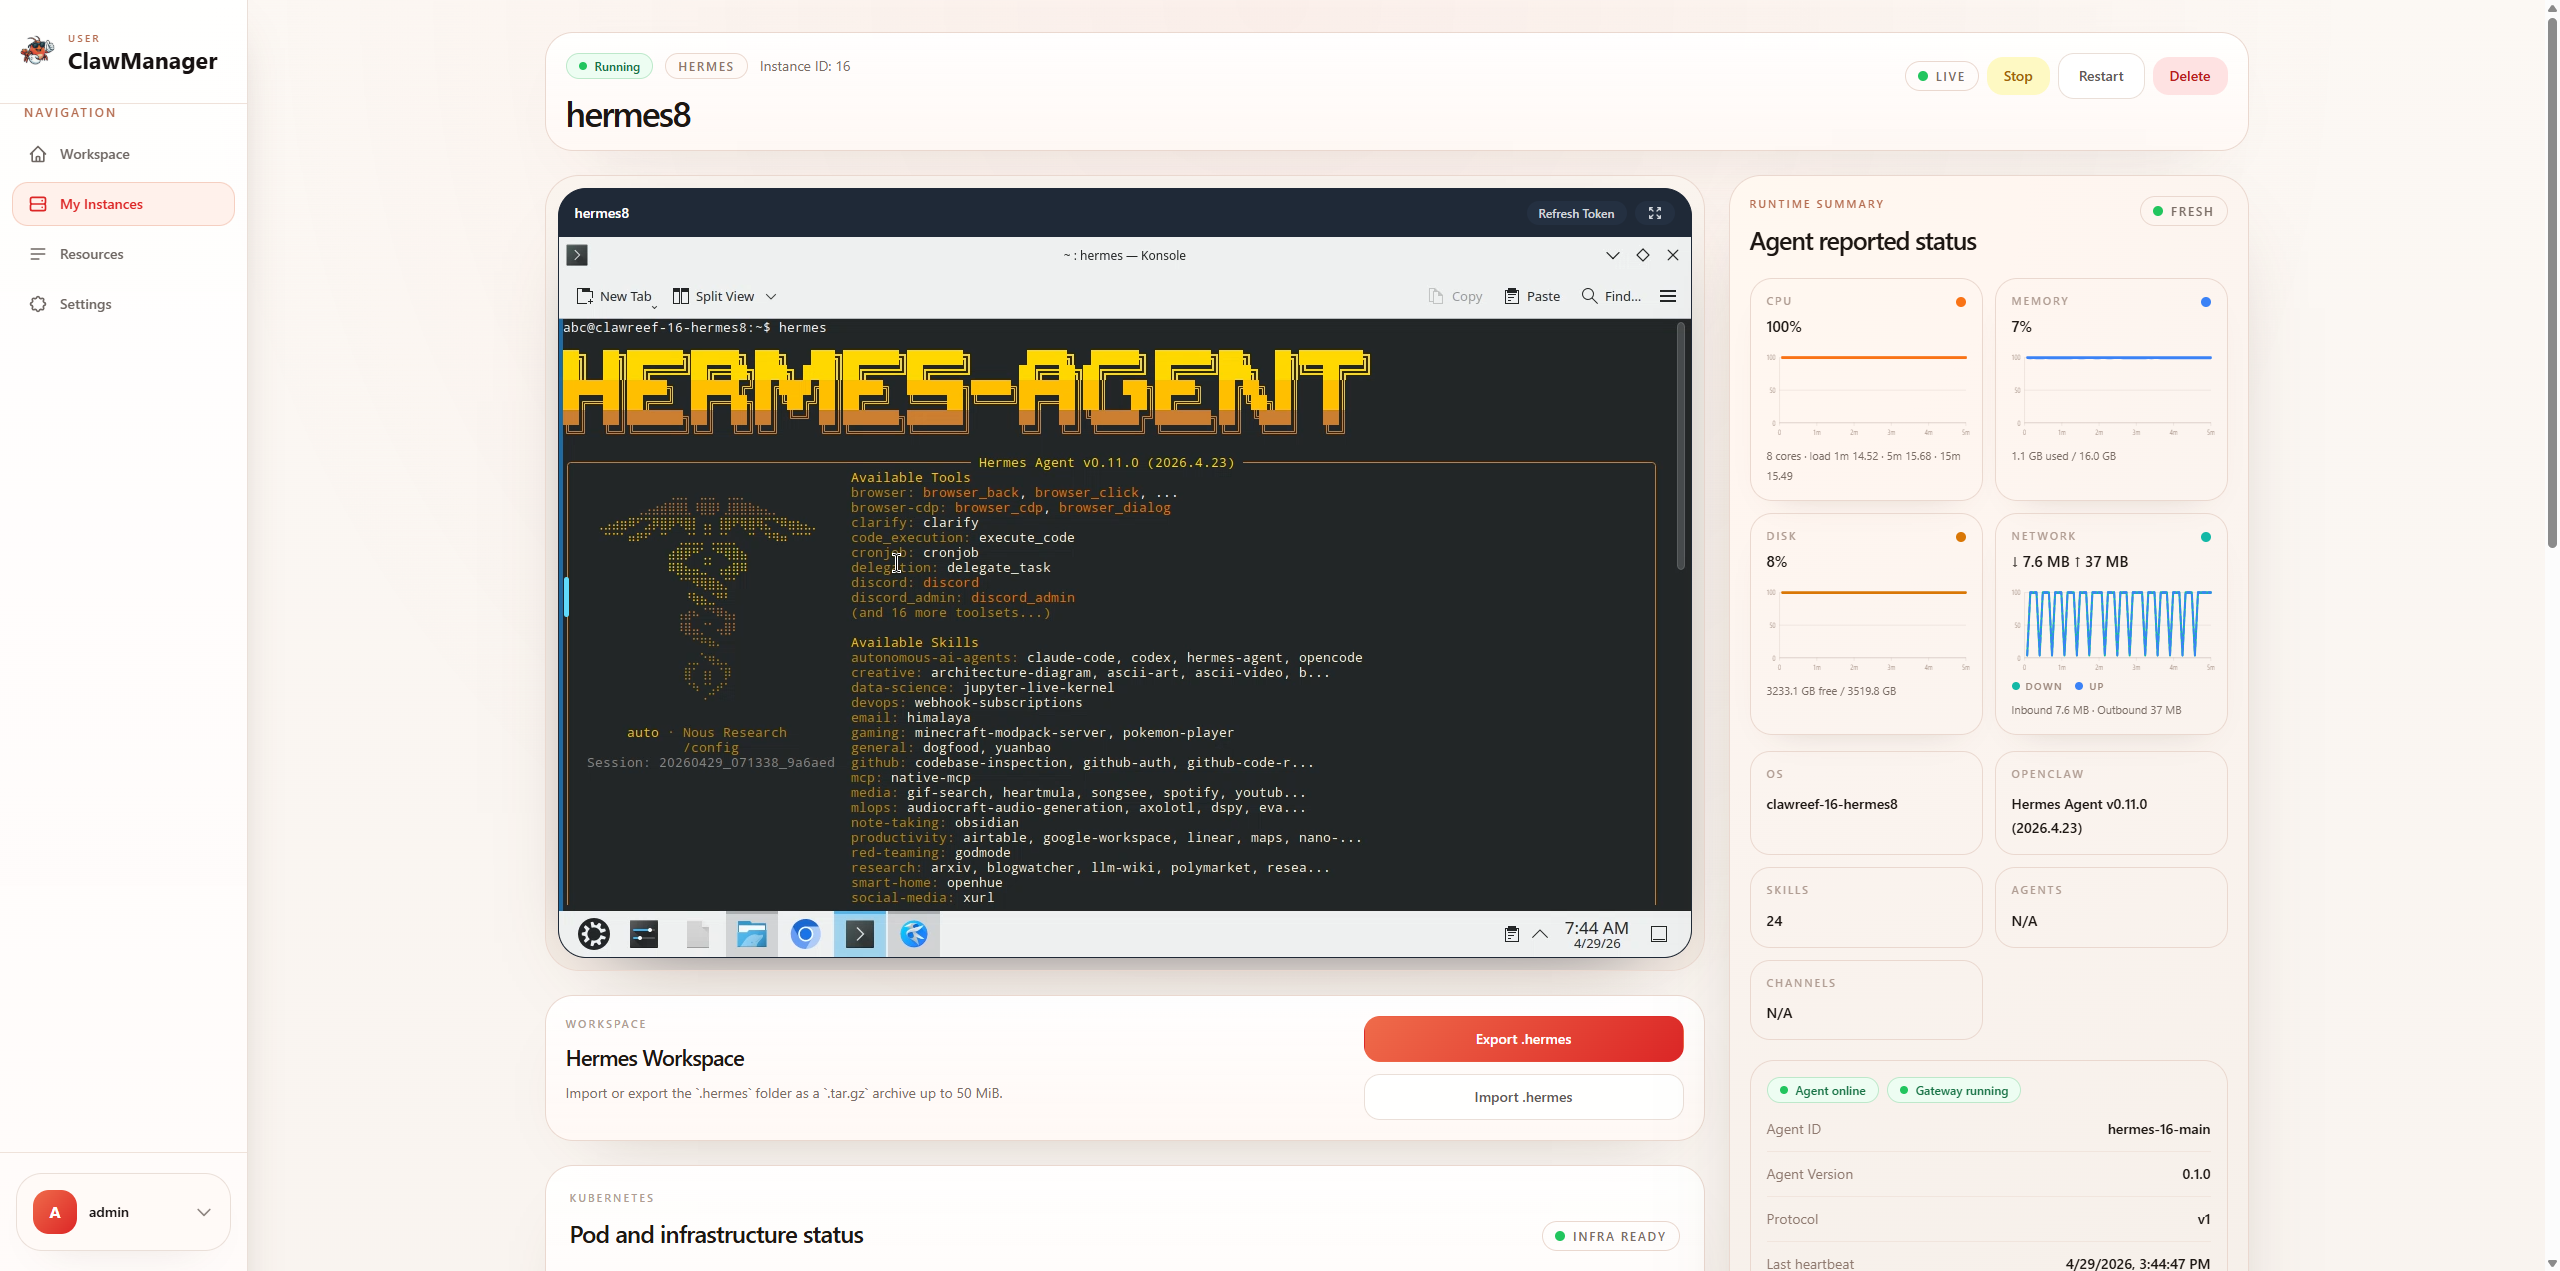The width and height of the screenshot is (2560, 1271).
Task: Click the Paste clipboard icon in Konsole
Action: pos(1512,296)
